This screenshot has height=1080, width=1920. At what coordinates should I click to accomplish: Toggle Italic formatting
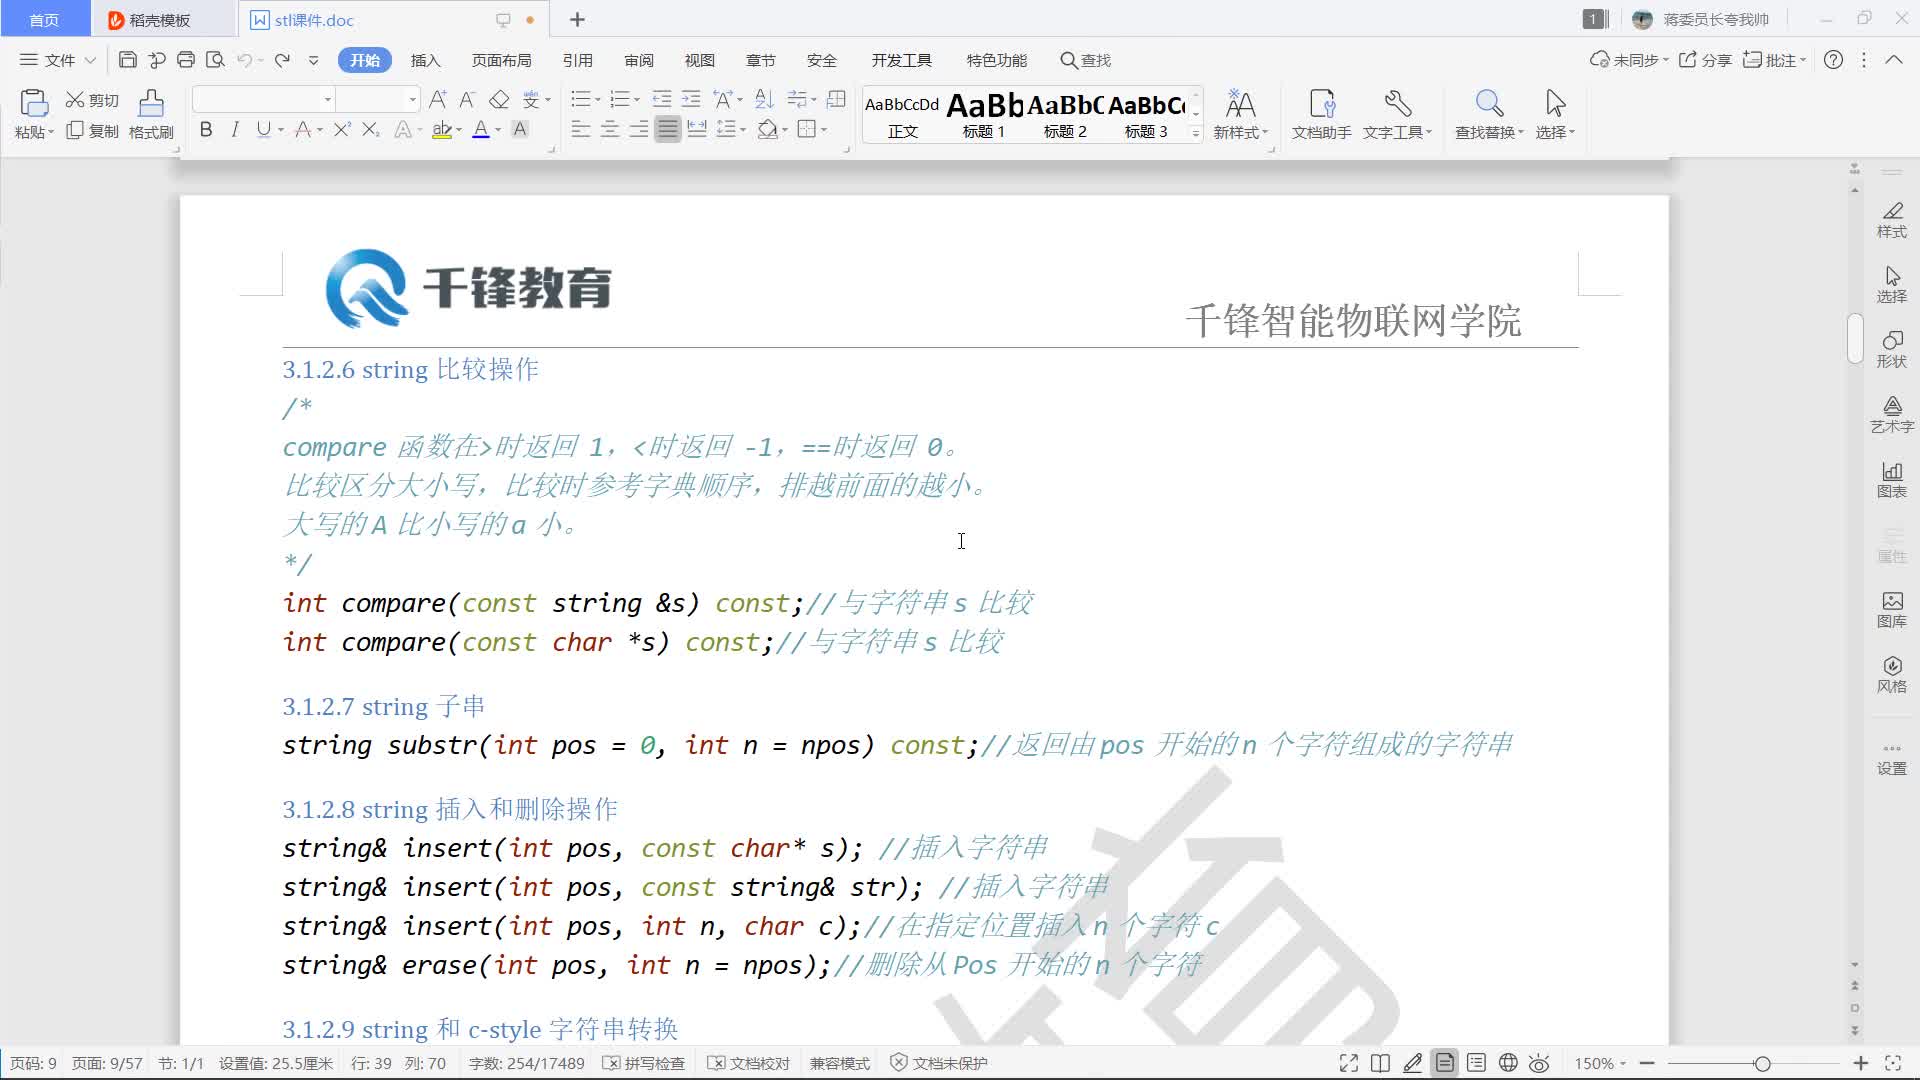tap(235, 129)
